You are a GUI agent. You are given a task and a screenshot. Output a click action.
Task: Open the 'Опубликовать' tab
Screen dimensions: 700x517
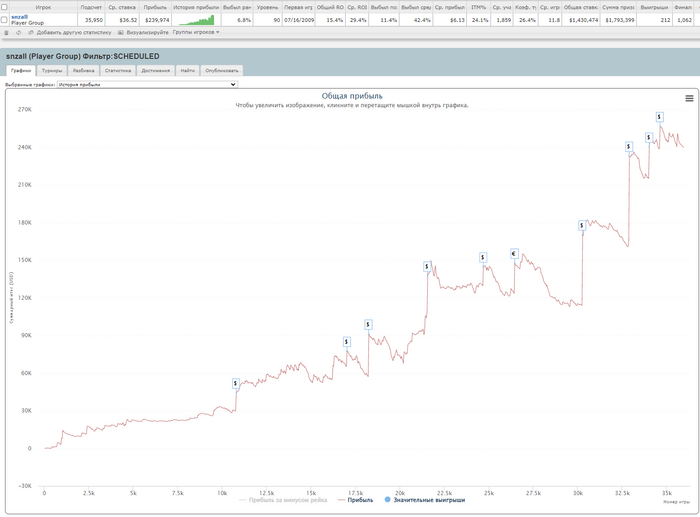222,71
